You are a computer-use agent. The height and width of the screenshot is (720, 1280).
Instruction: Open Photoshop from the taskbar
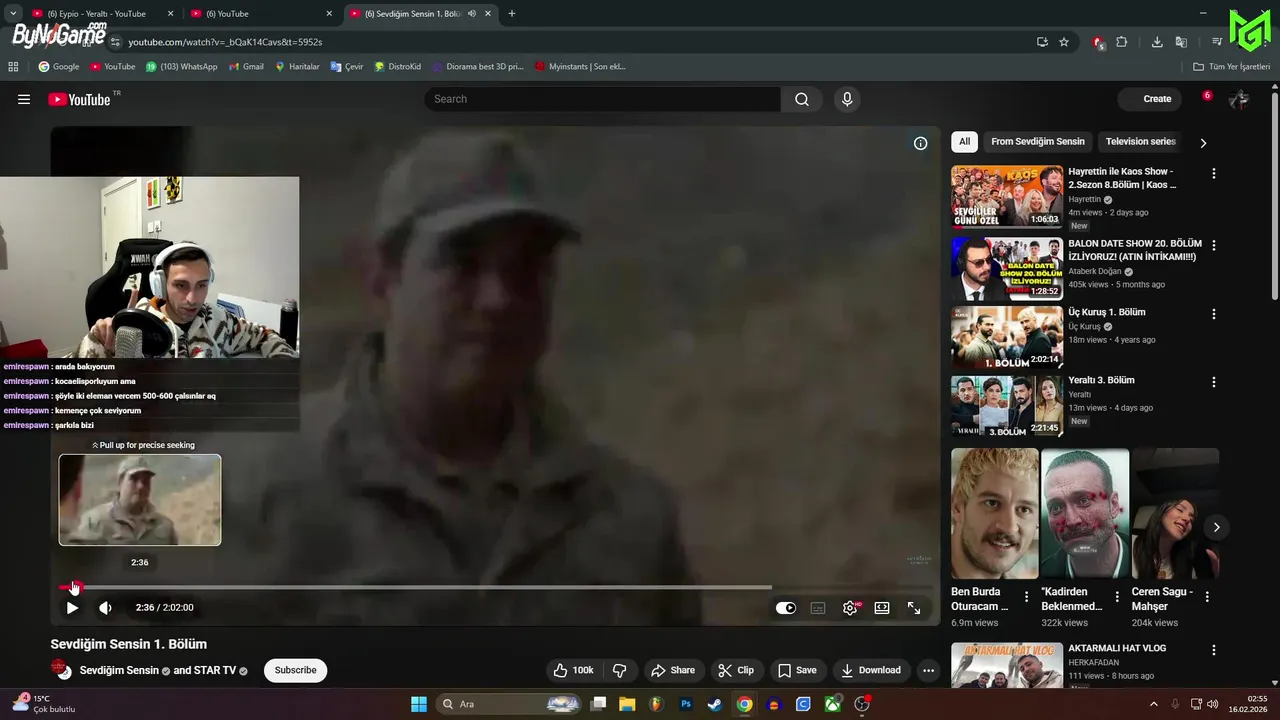[x=686, y=704]
